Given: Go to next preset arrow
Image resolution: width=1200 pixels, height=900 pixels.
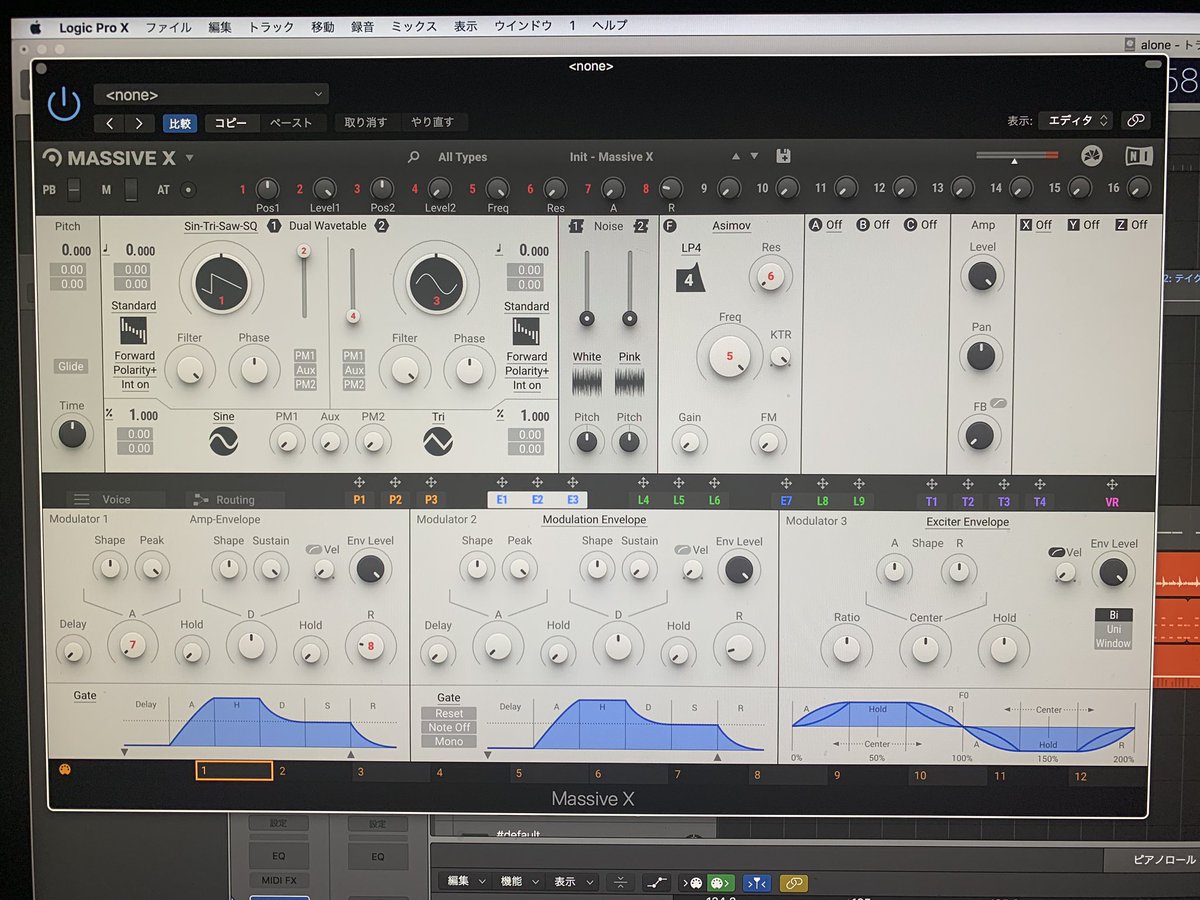Looking at the screenshot, I should click(139, 123).
